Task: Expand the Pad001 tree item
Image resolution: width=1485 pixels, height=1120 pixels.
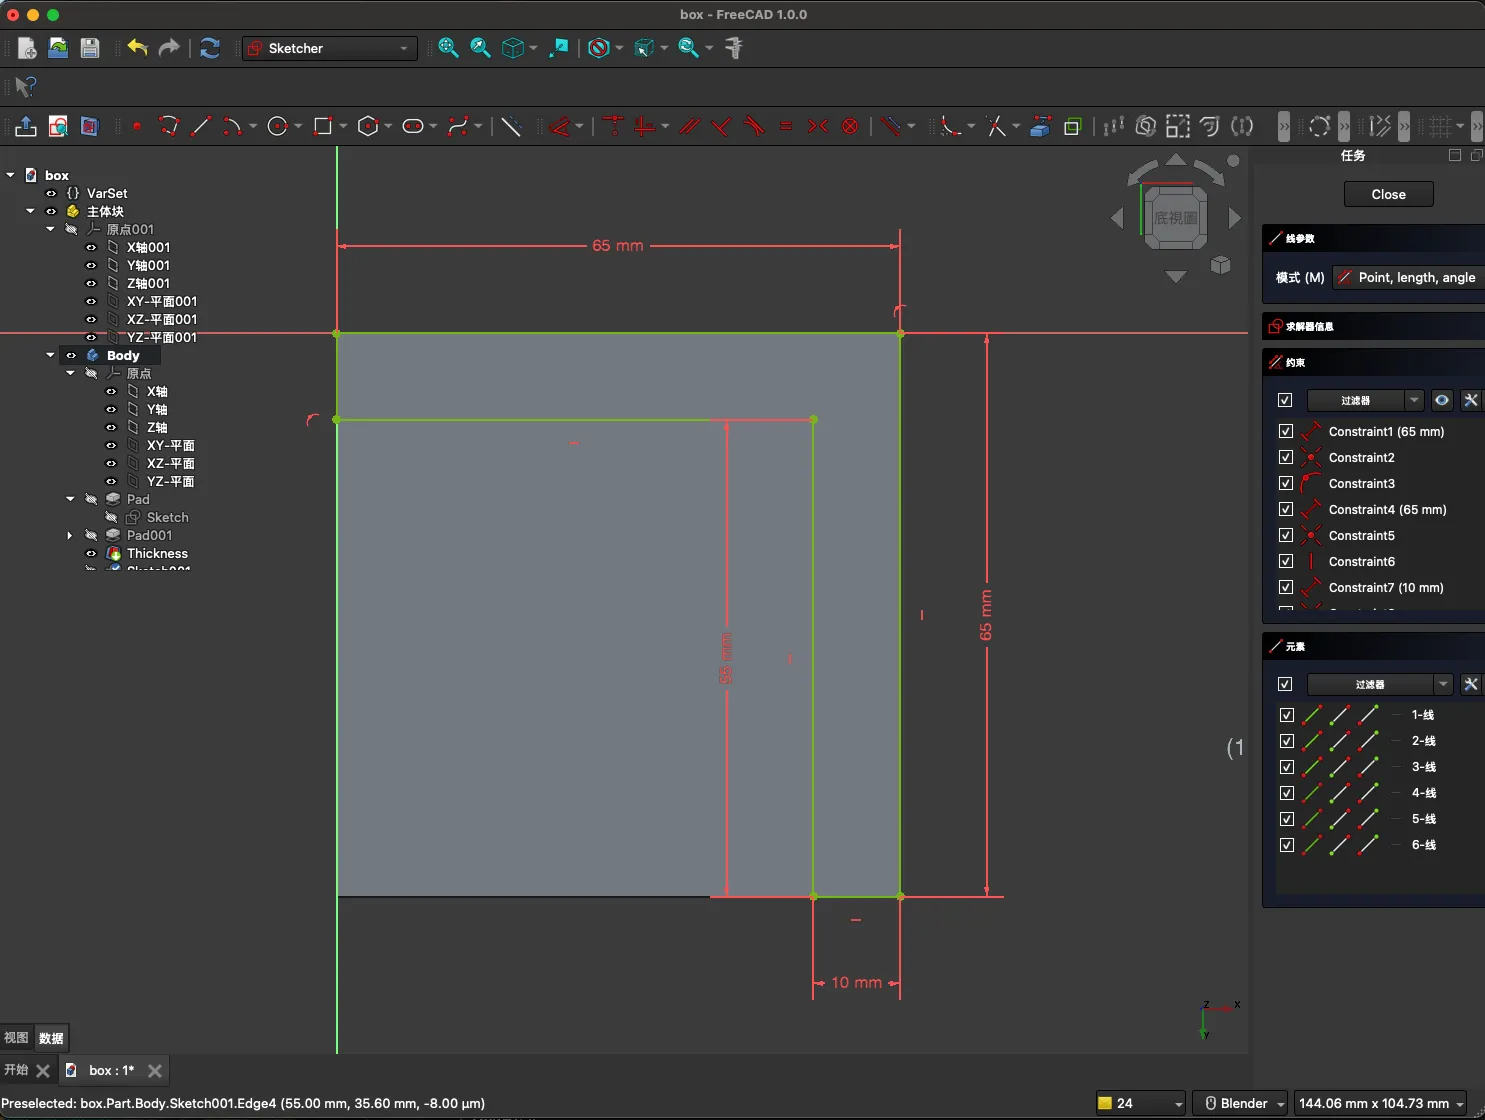Action: click(x=69, y=535)
